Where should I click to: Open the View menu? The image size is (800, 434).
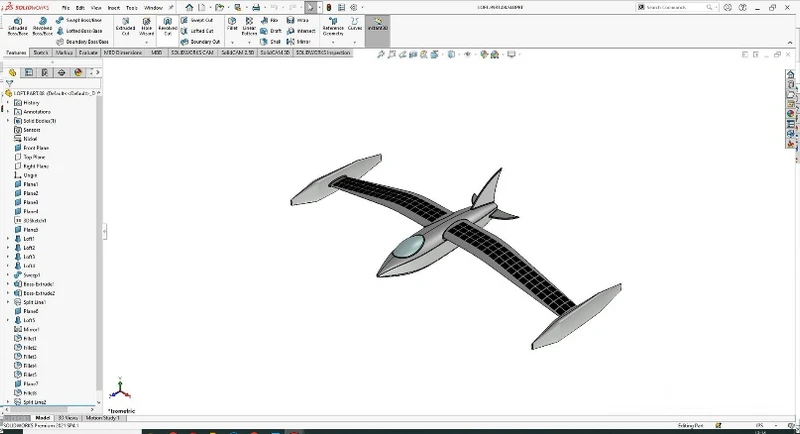pyautogui.click(x=96, y=8)
